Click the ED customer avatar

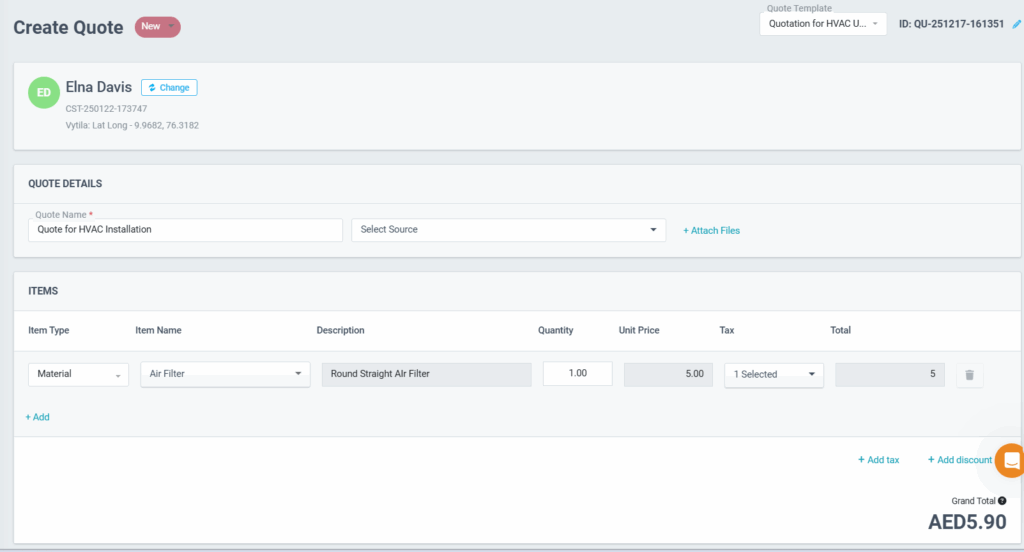44,92
